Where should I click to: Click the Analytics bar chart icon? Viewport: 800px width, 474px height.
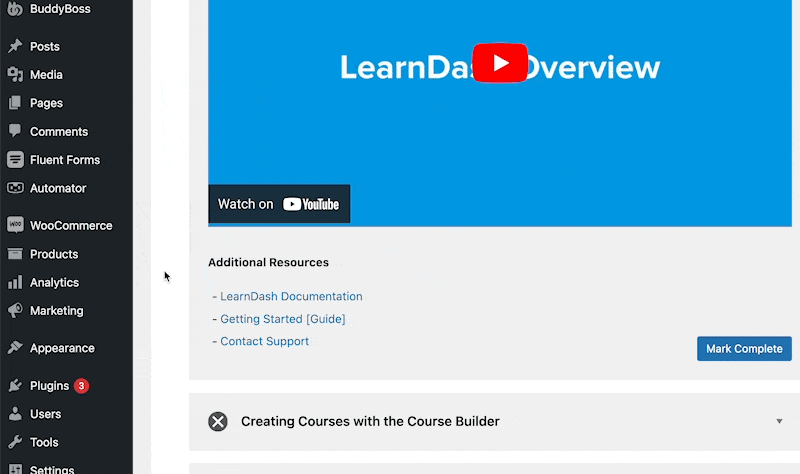[15, 283]
